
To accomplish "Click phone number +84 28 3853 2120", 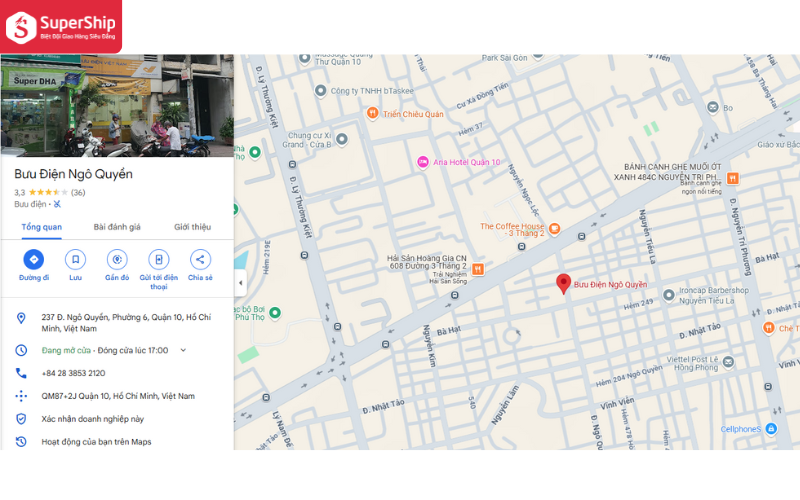I will coord(73,373).
